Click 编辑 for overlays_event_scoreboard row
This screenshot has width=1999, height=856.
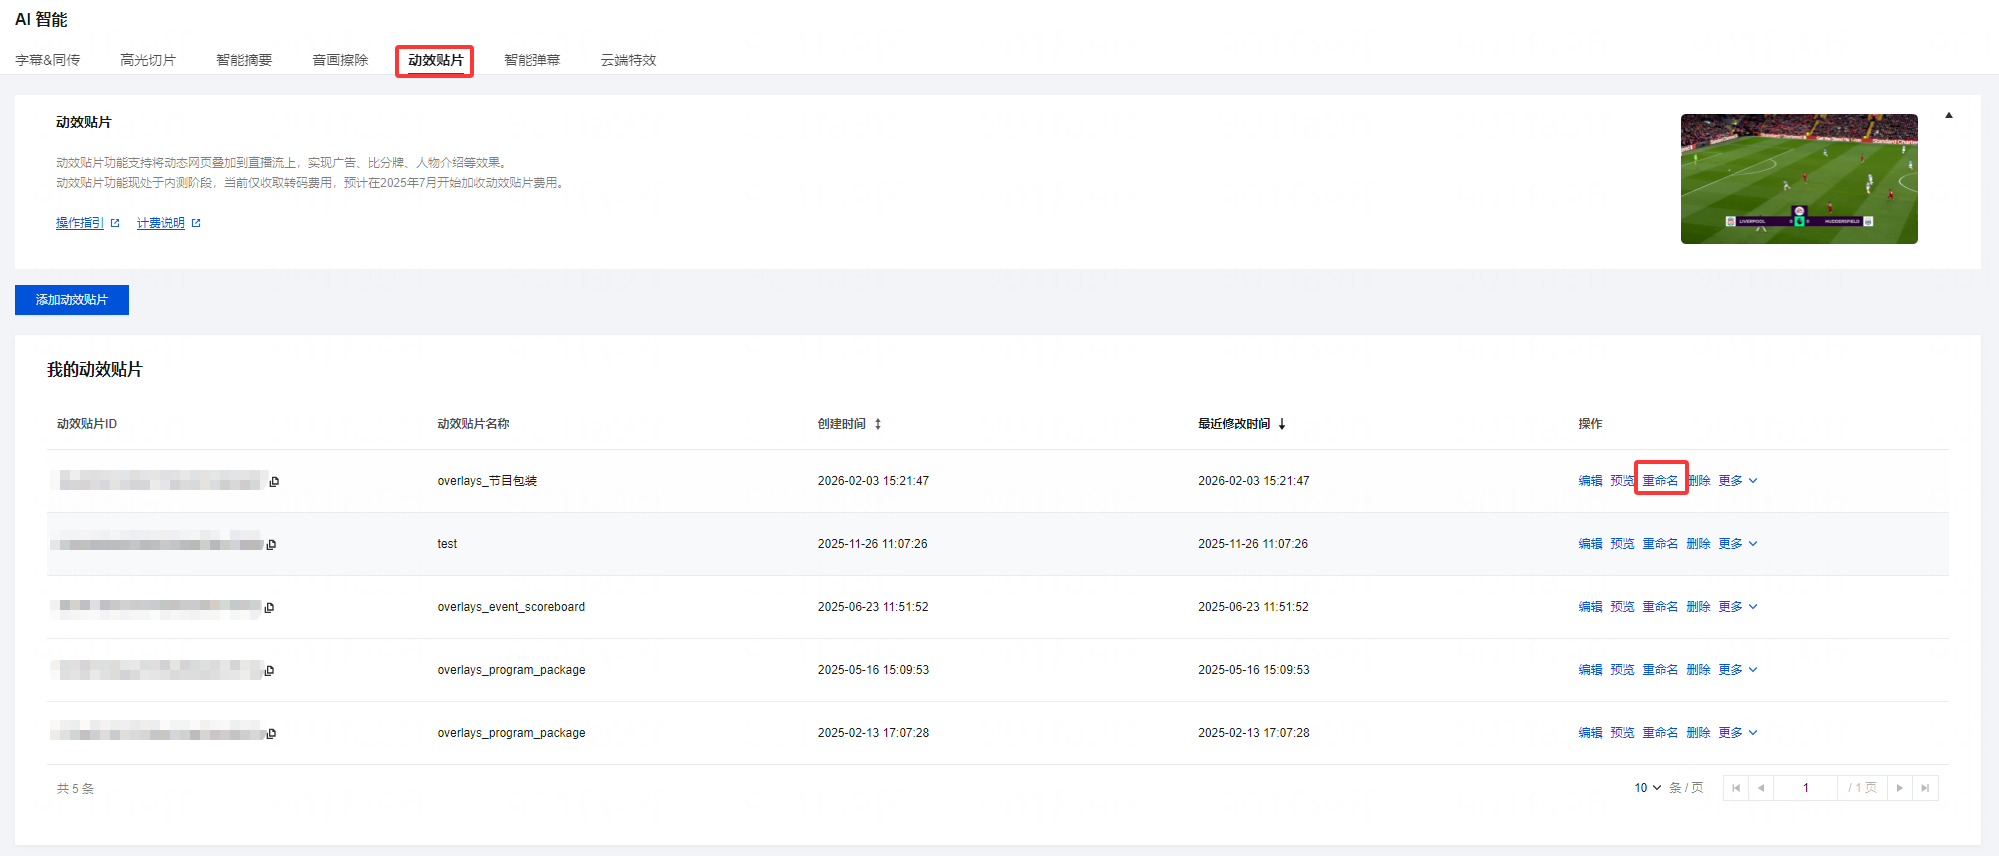click(x=1590, y=607)
